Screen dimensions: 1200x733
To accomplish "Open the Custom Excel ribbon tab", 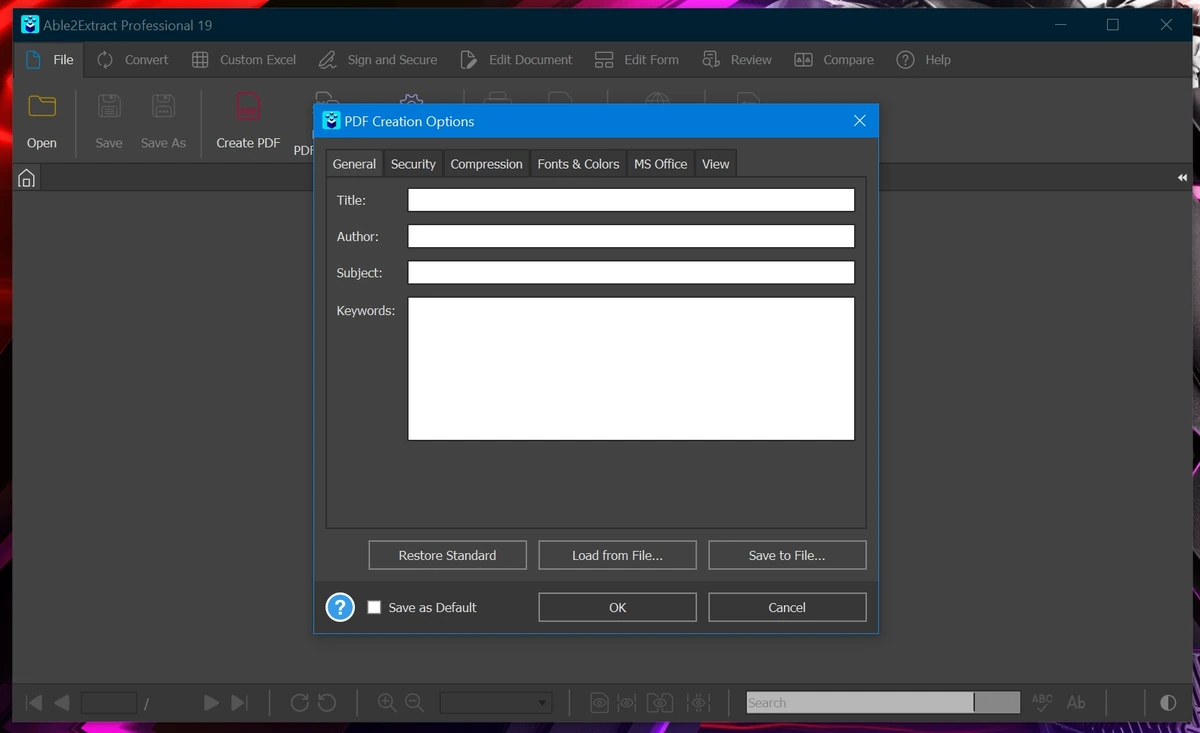I will (x=244, y=60).
